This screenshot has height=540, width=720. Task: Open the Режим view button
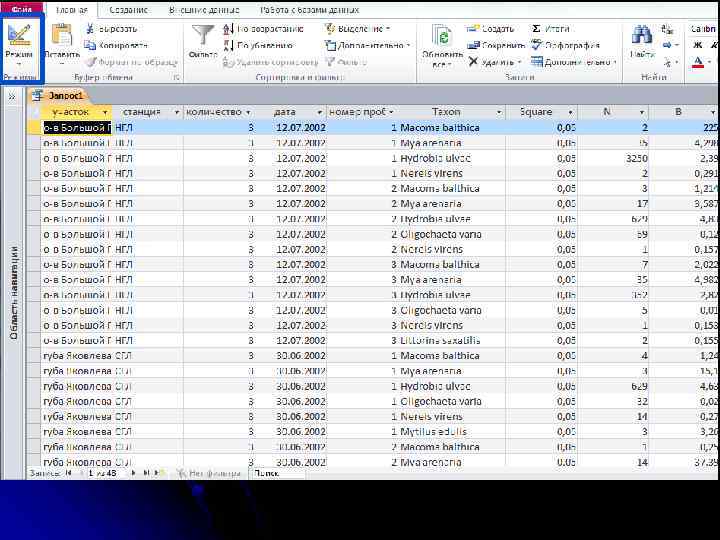click(19, 44)
